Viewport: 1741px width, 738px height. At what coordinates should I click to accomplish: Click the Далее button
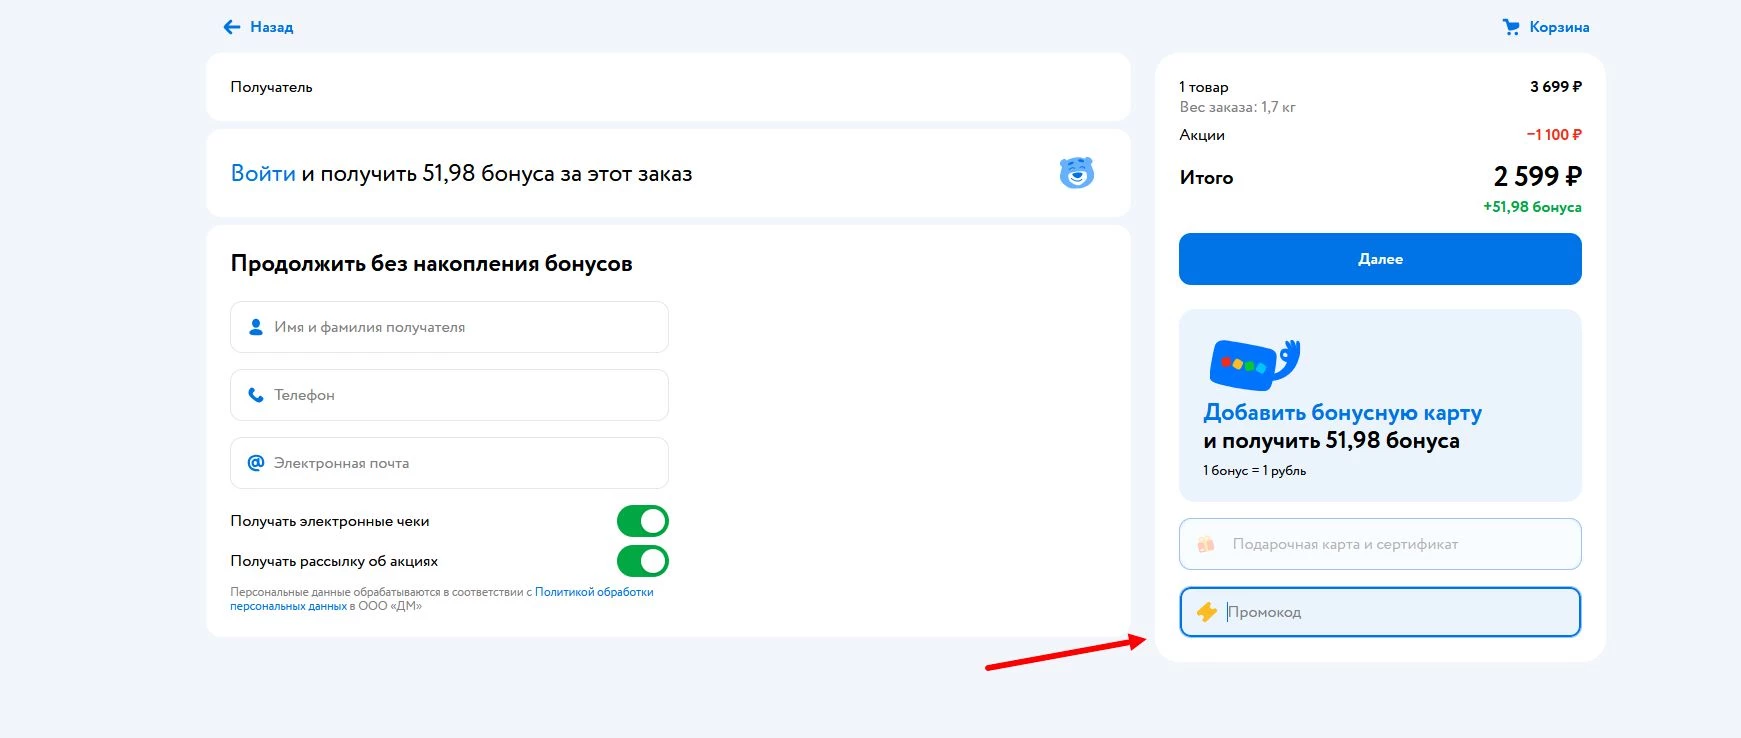[1380, 259]
